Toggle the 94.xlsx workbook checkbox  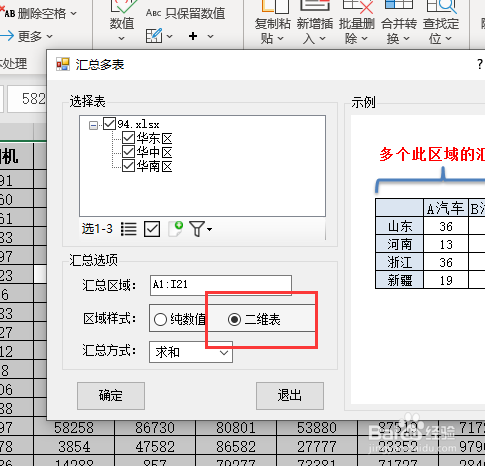click(109, 123)
